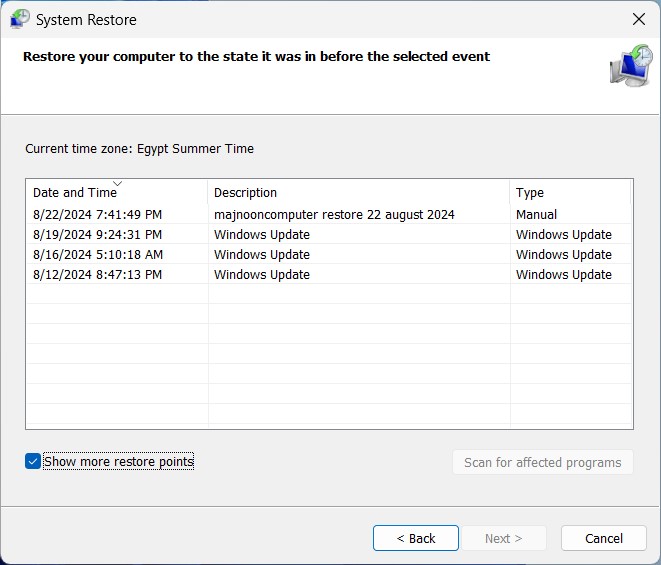Close the System Restore window
Screen dimensions: 661x565
pos(639,19)
